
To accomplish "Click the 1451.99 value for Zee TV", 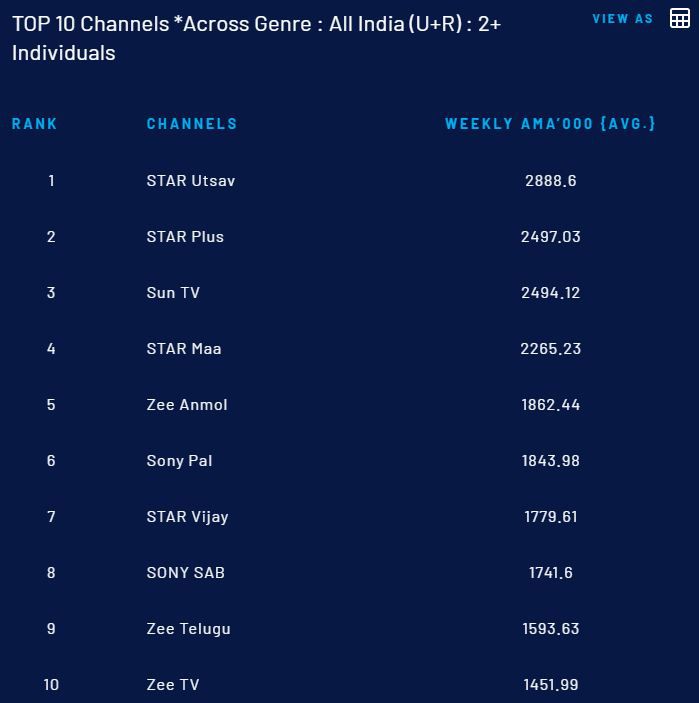I will [x=551, y=685].
